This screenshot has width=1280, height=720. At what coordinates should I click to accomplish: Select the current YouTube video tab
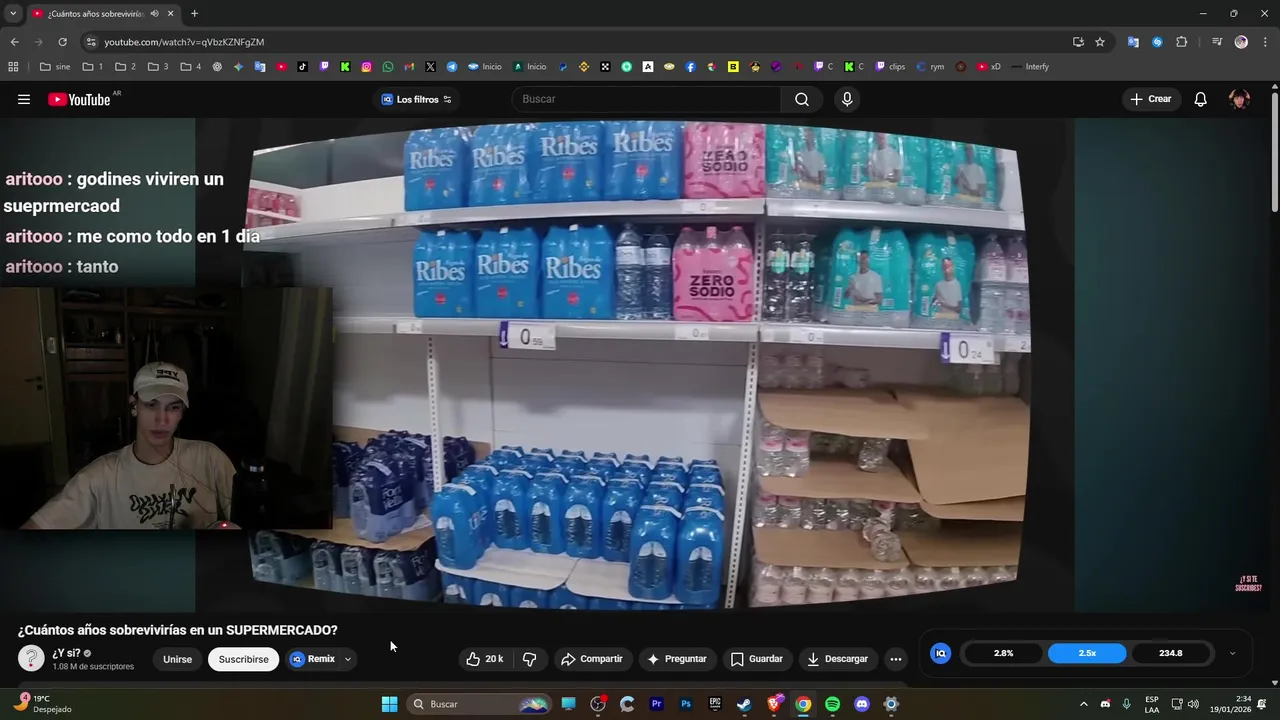(x=104, y=13)
